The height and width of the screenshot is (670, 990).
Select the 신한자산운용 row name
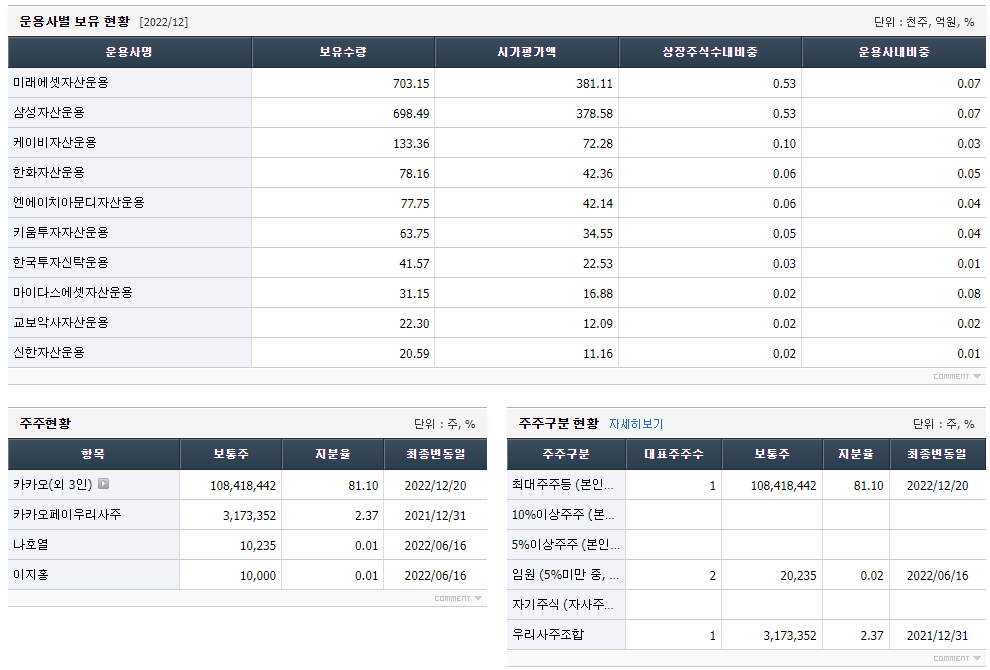click(49, 352)
